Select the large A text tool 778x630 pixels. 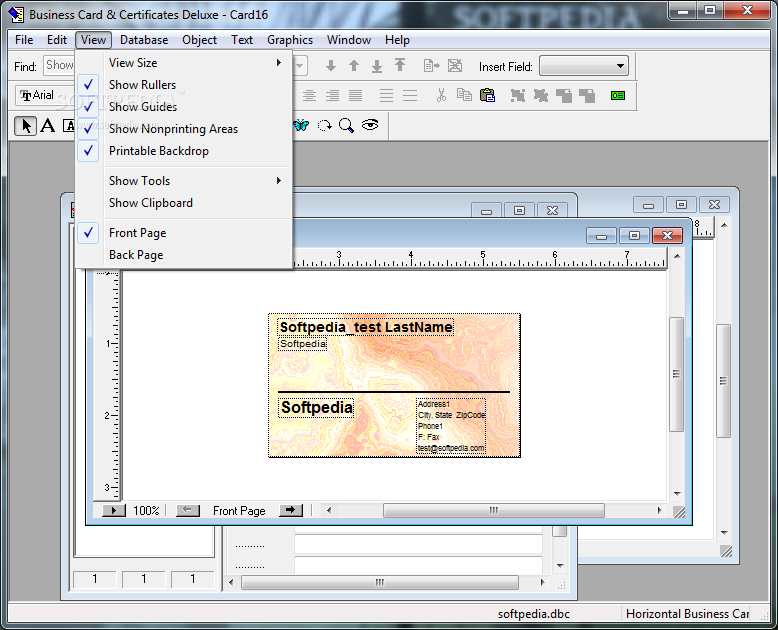pyautogui.click(x=48, y=126)
